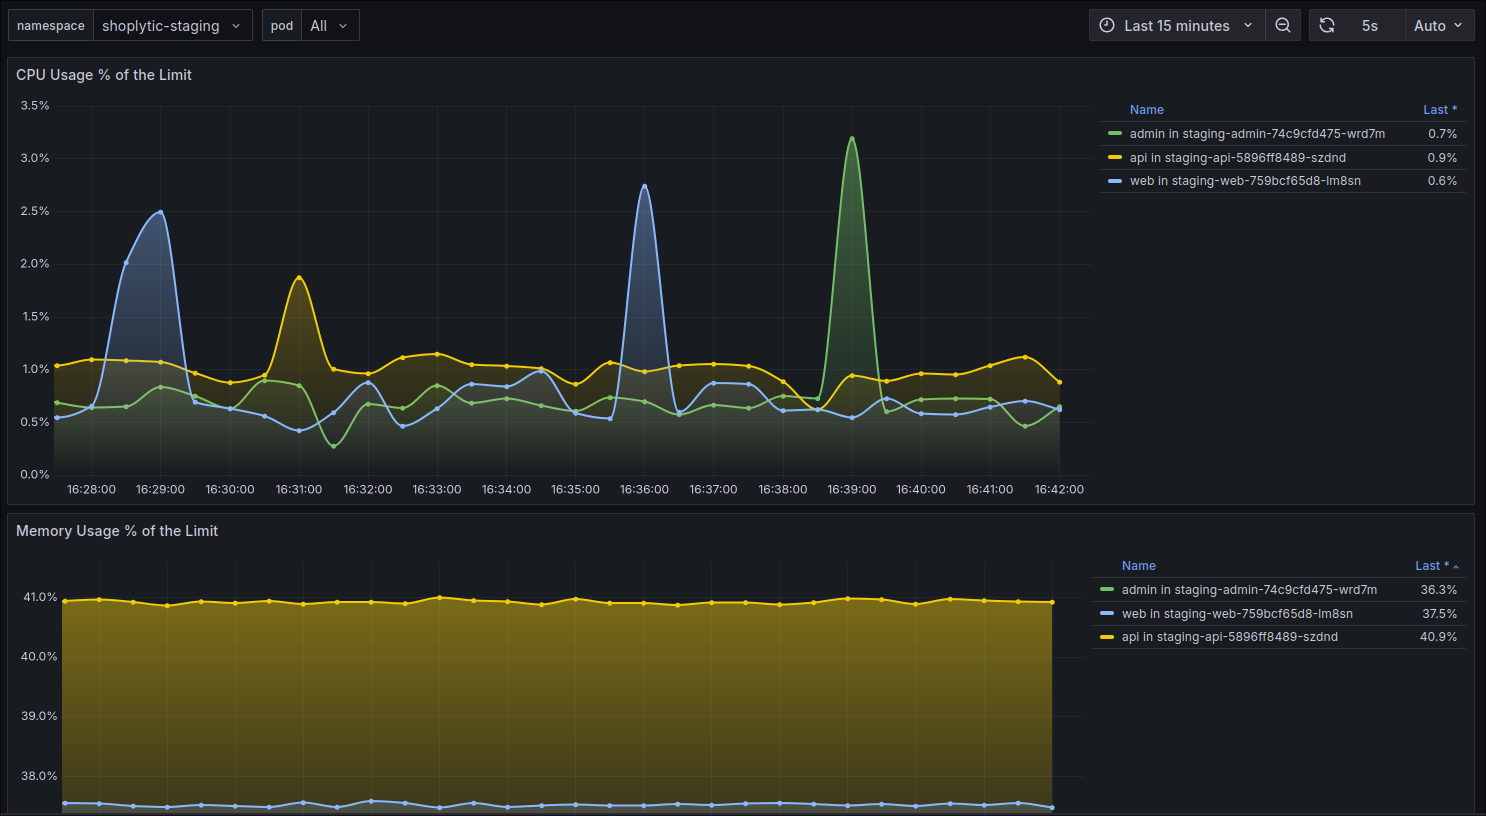This screenshot has width=1486, height=816.
Task: Sort CPU legend by Last column
Action: 1439,110
